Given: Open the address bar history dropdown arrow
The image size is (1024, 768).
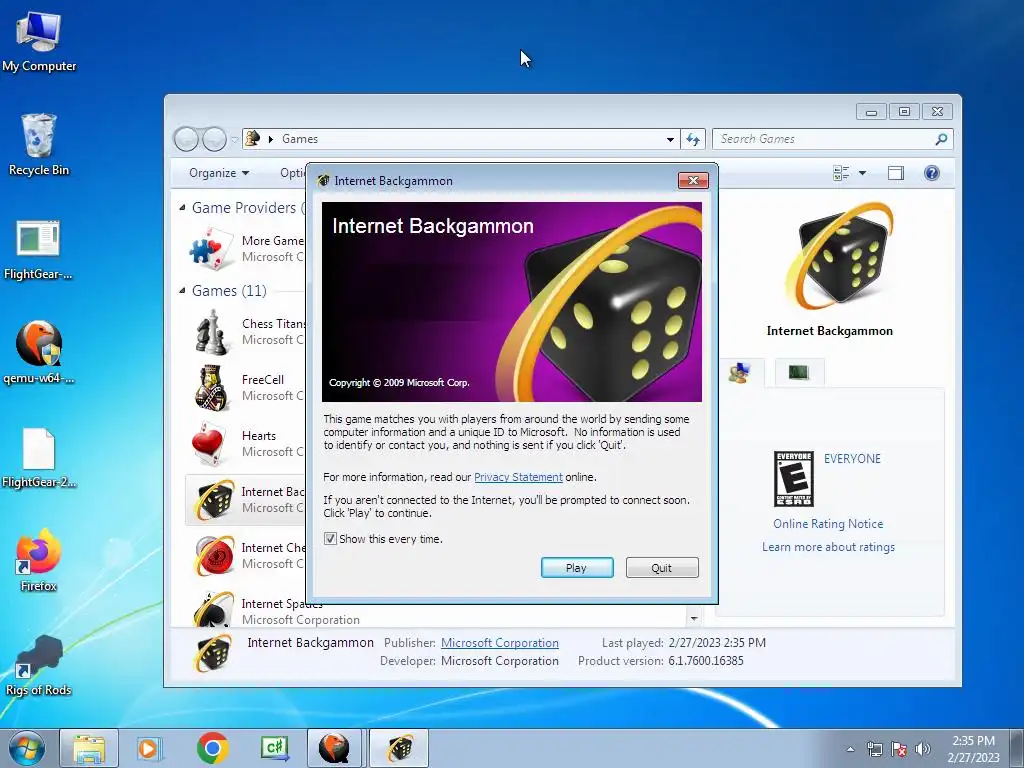Looking at the screenshot, I should coord(670,139).
